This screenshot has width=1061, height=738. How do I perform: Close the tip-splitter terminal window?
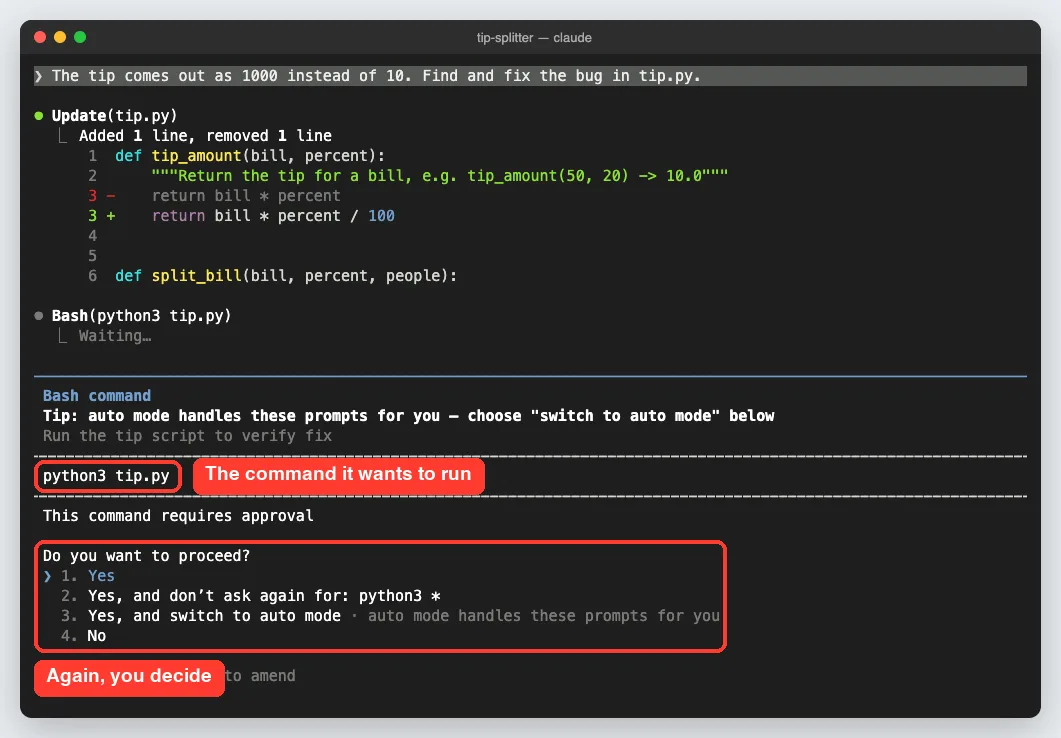click(x=40, y=37)
